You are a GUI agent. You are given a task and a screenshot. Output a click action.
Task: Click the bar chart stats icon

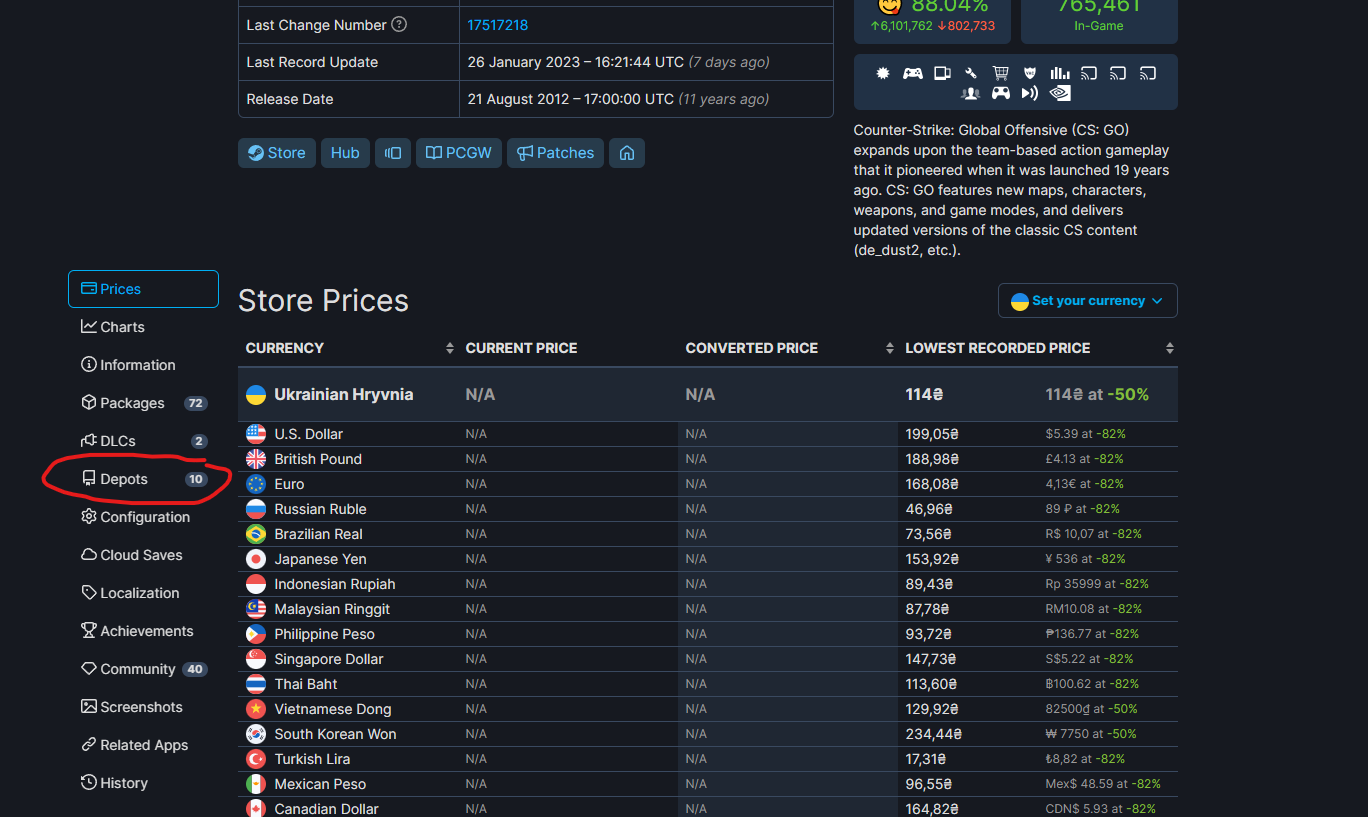(x=1060, y=73)
